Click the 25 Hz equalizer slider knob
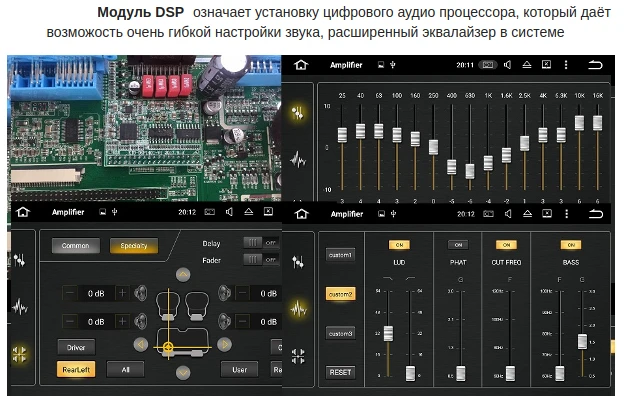The height and width of the screenshot is (396, 624). 342,135
